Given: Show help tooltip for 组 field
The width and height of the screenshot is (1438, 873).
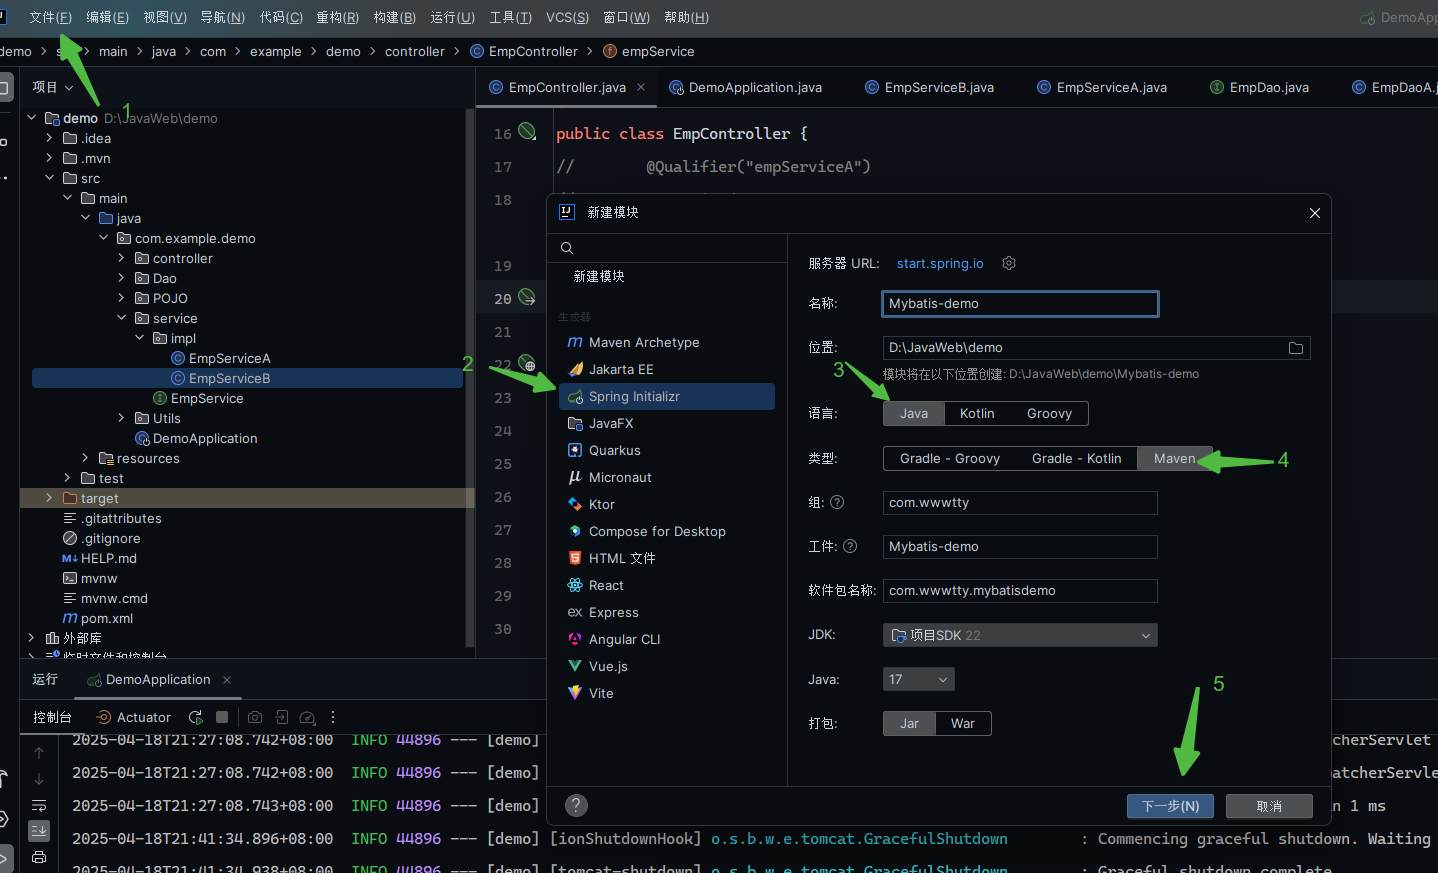Looking at the screenshot, I should pyautogui.click(x=837, y=502).
